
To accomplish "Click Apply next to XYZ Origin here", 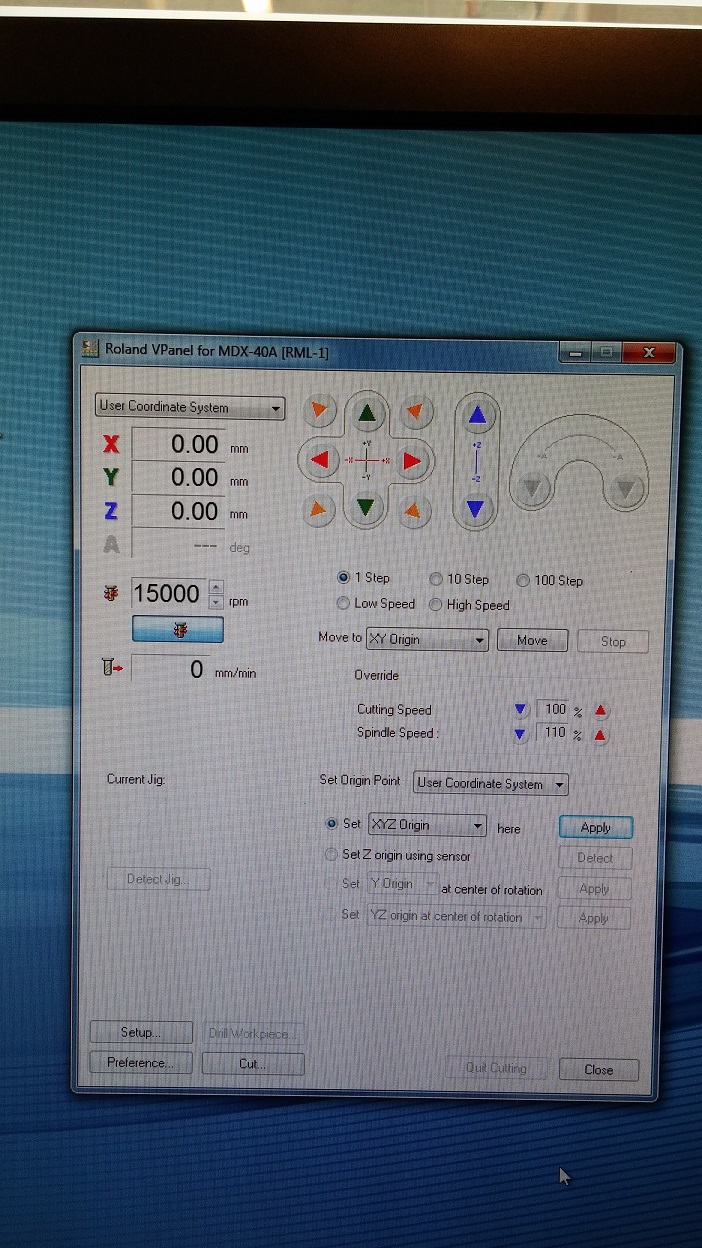I will pos(595,827).
